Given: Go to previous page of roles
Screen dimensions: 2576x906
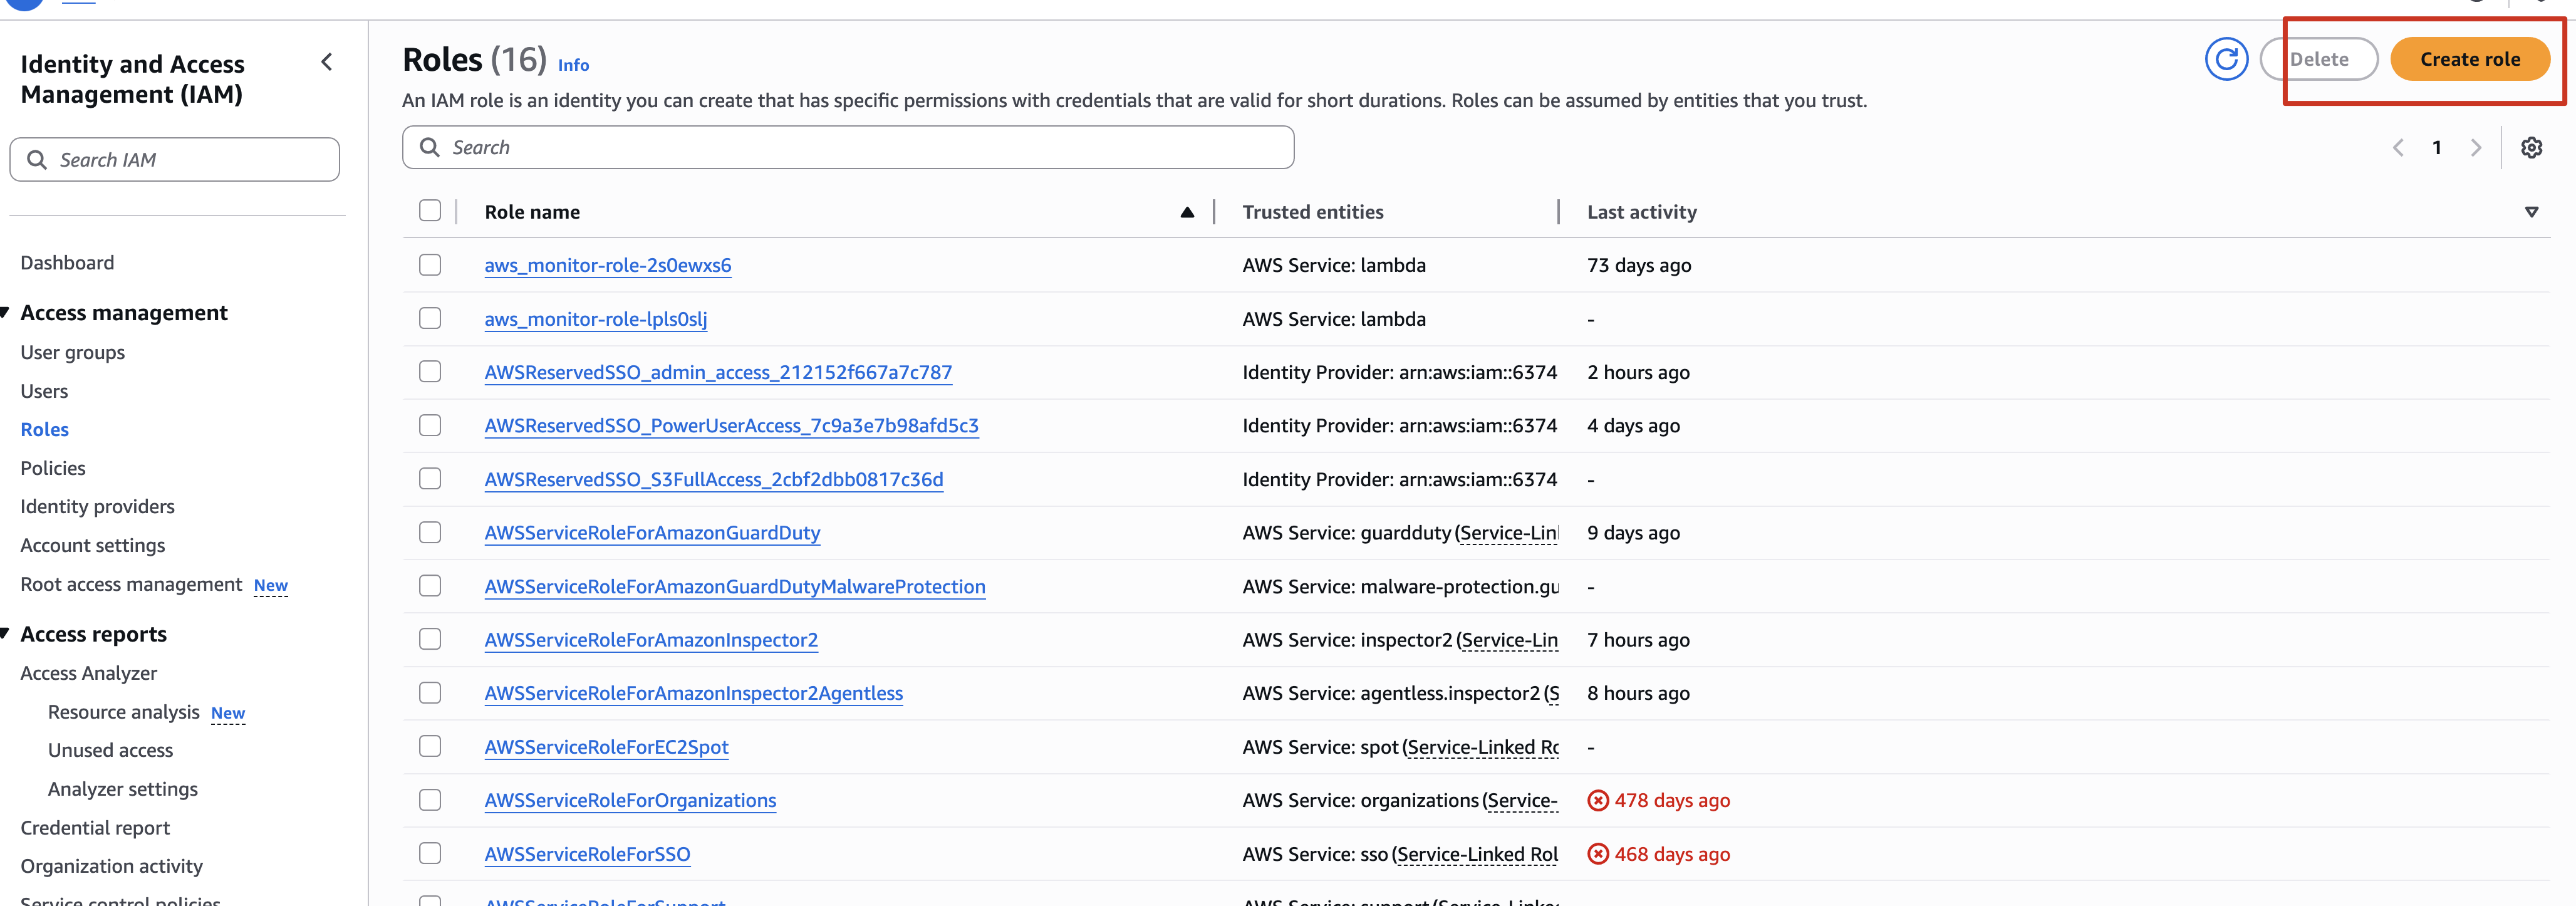Looking at the screenshot, I should (2398, 148).
